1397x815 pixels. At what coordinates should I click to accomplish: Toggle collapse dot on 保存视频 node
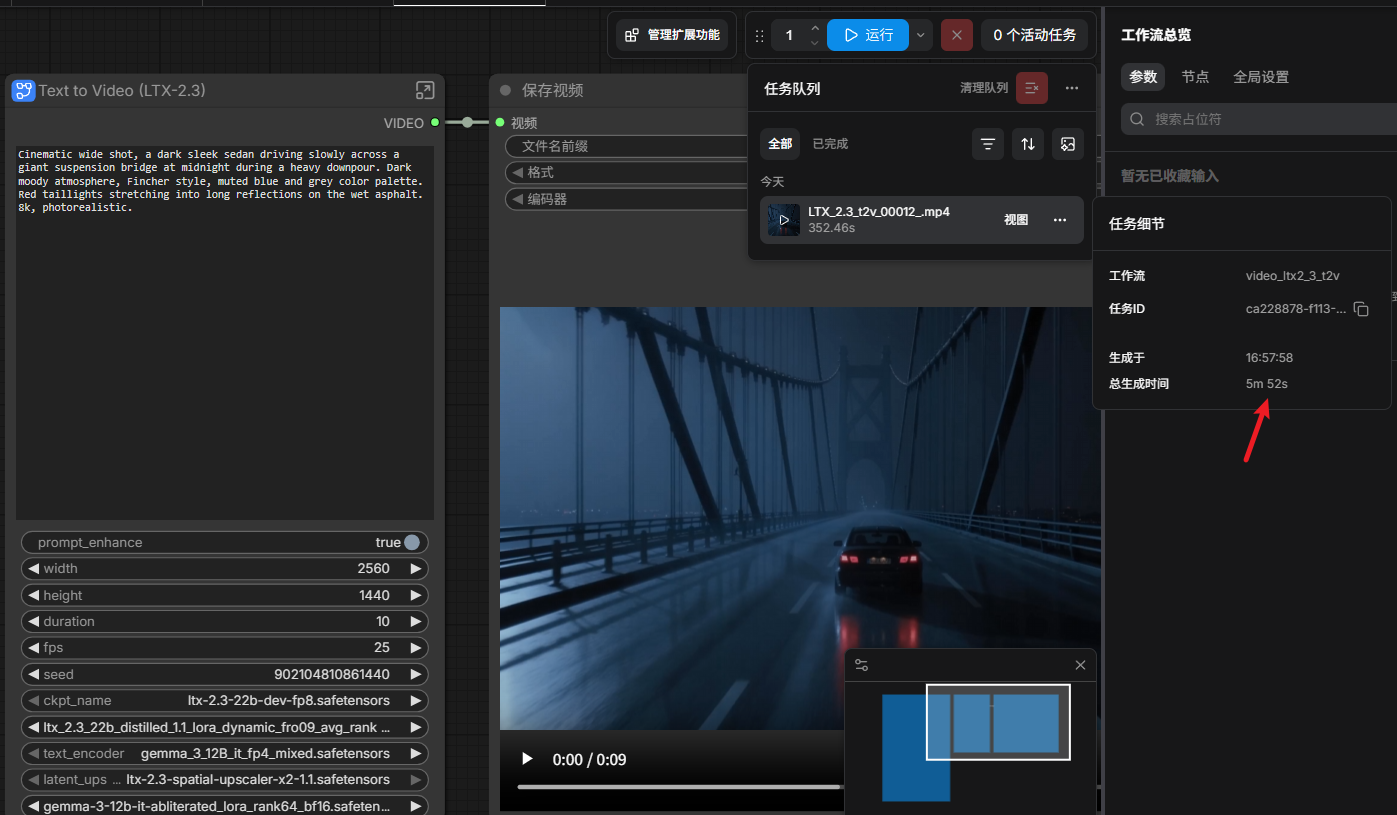[x=505, y=90]
